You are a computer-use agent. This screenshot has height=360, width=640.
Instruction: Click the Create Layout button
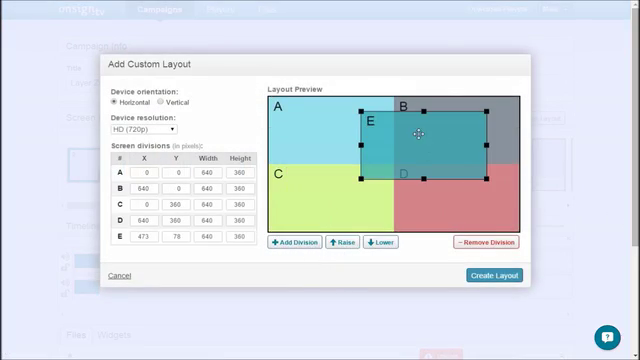point(494,276)
